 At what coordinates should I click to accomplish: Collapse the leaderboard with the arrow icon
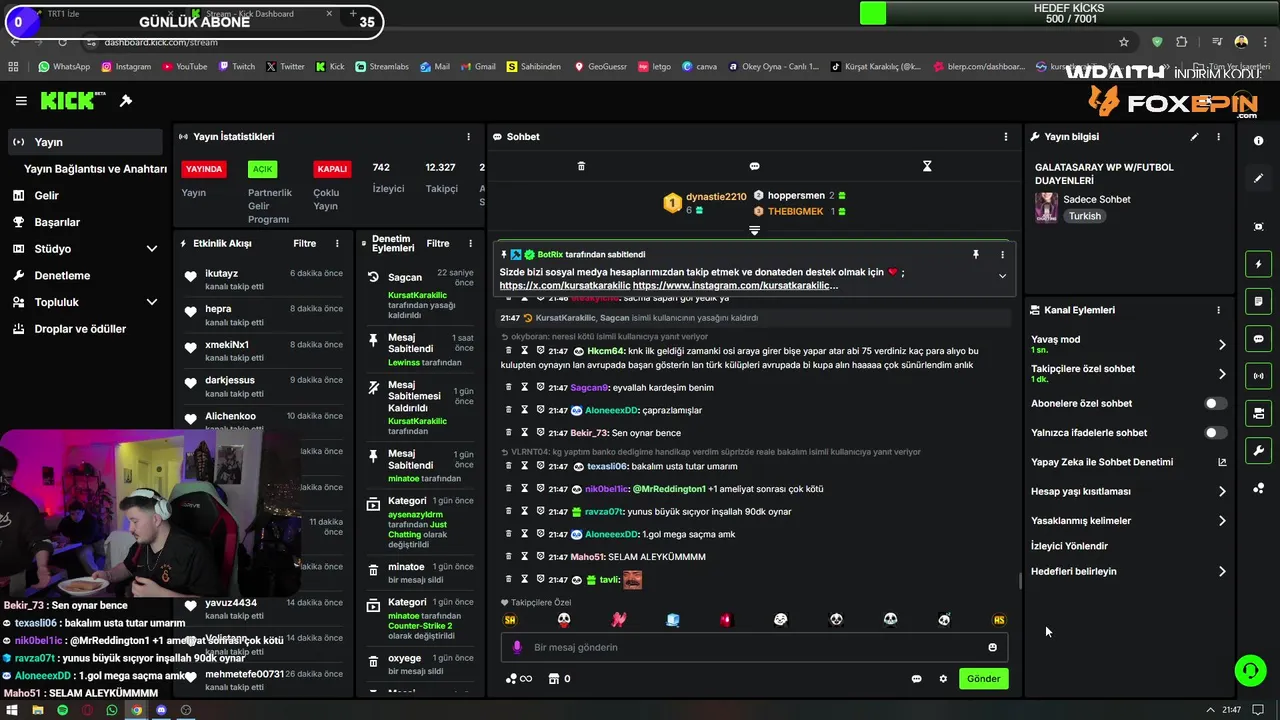(x=754, y=230)
